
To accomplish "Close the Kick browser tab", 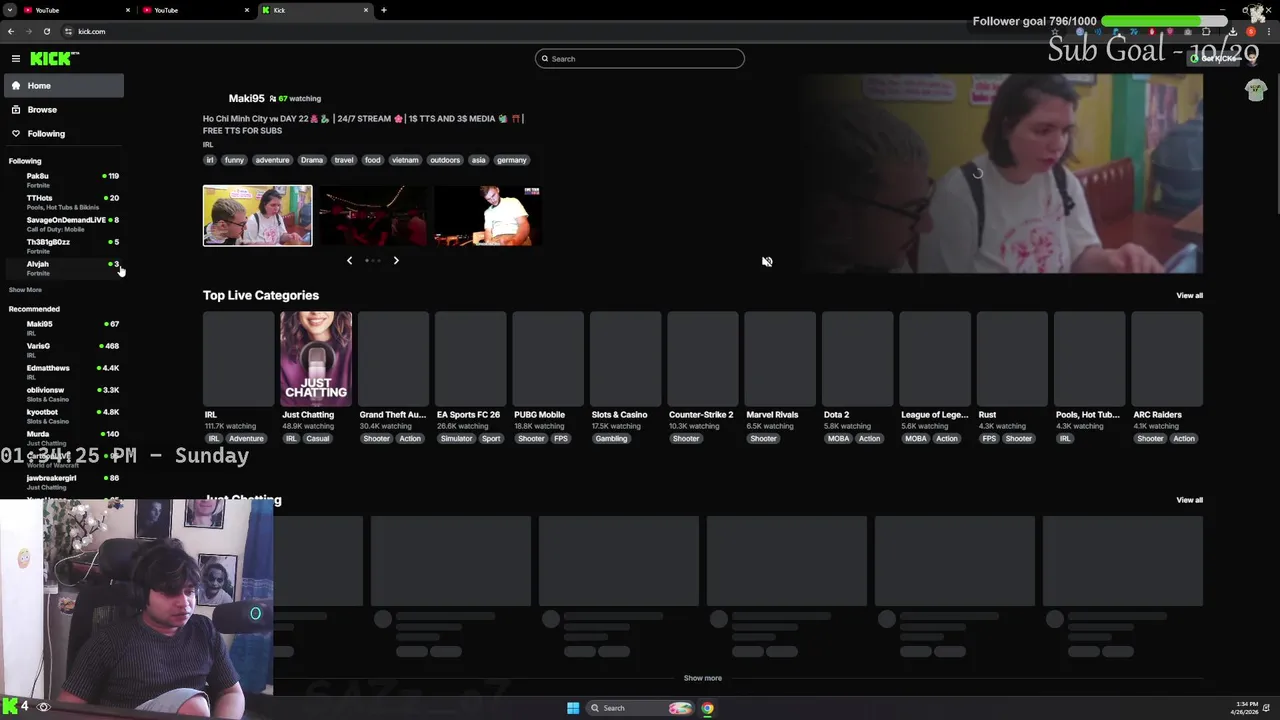I will [366, 10].
